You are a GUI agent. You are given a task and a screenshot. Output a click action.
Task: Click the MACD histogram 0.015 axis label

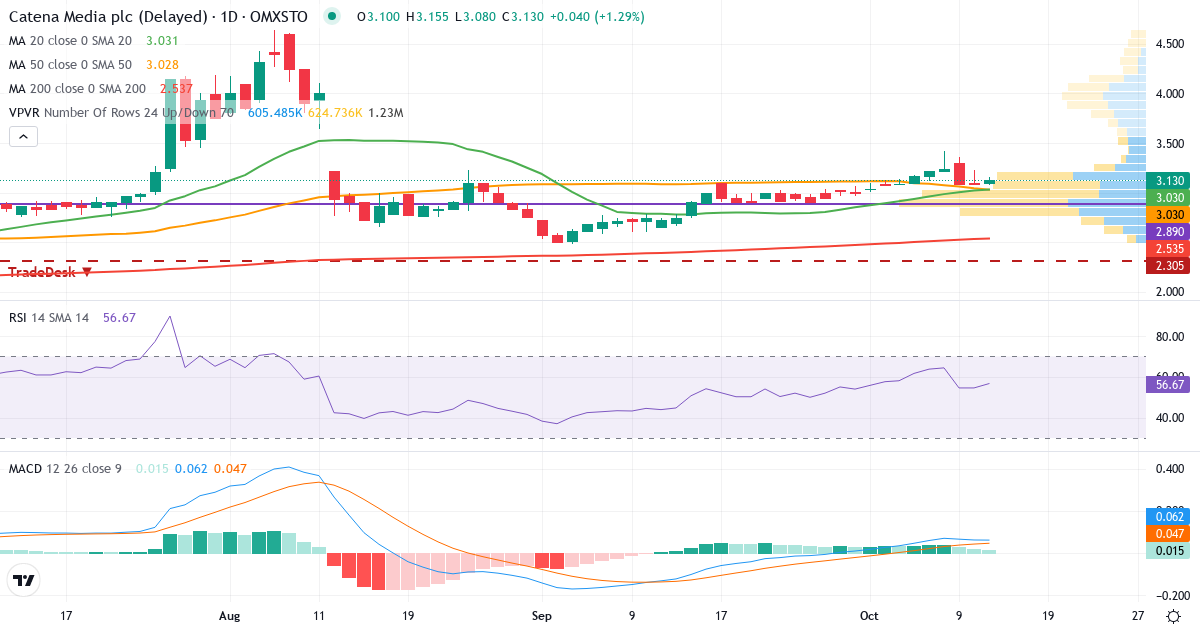point(1169,551)
